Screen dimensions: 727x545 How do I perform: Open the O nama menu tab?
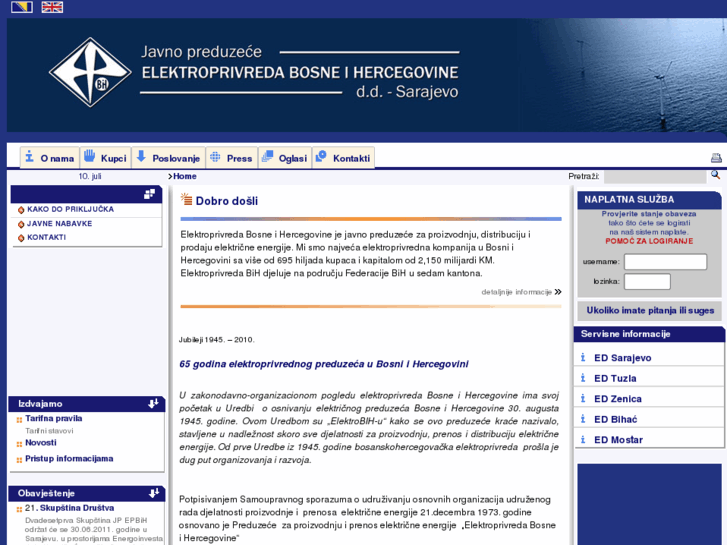coord(50,158)
